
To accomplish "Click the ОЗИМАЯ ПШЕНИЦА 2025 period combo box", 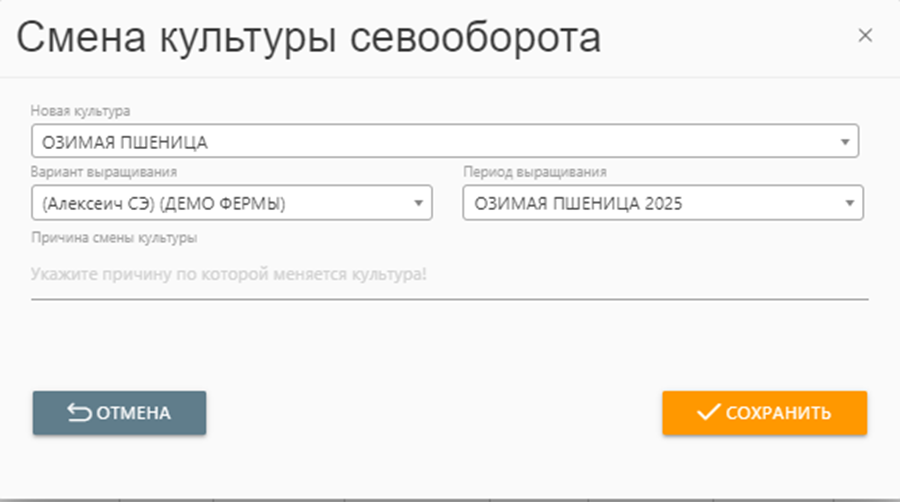I will pyautogui.click(x=650, y=204).
